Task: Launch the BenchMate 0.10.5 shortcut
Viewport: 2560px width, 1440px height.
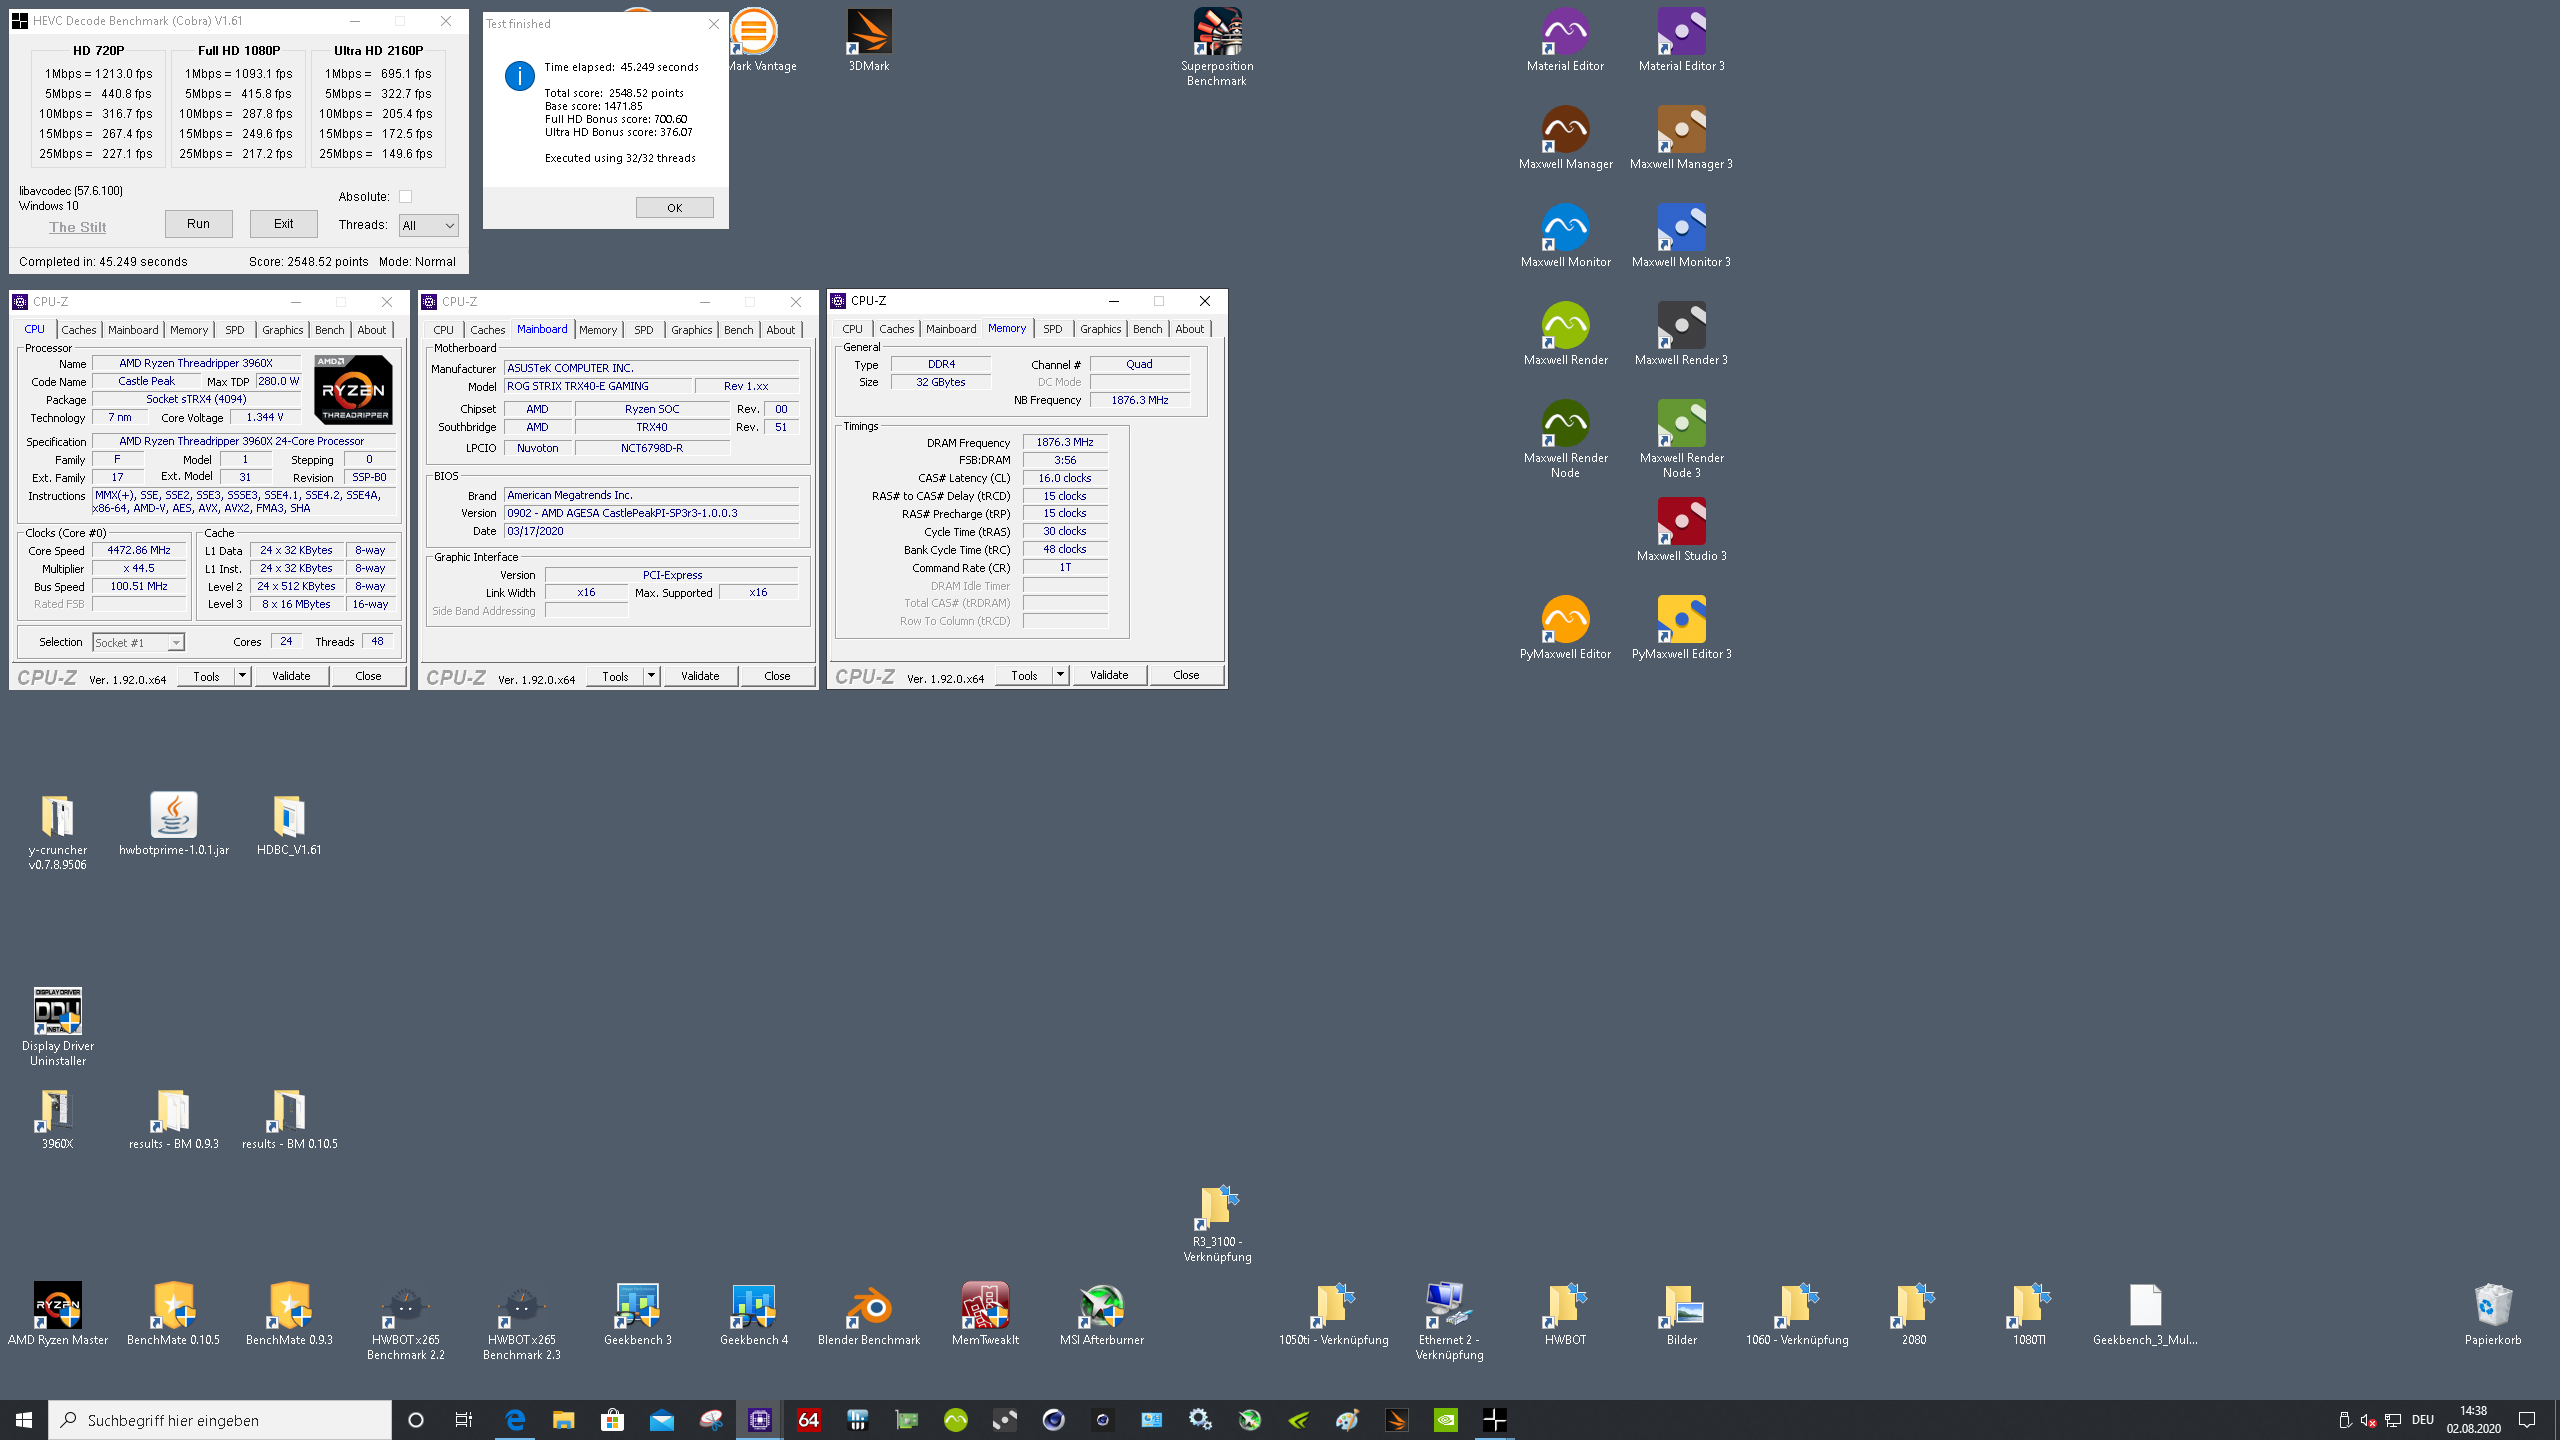Action: pos(173,1314)
